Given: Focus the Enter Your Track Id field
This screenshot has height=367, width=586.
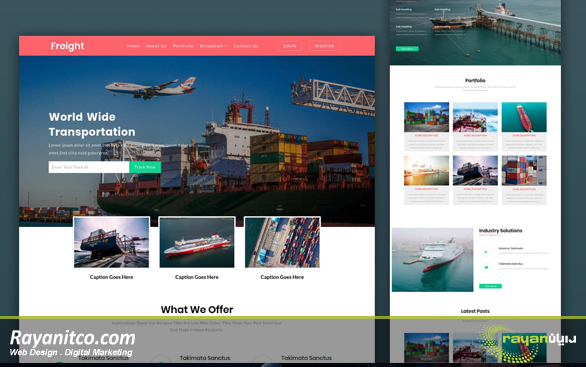Looking at the screenshot, I should tap(89, 167).
